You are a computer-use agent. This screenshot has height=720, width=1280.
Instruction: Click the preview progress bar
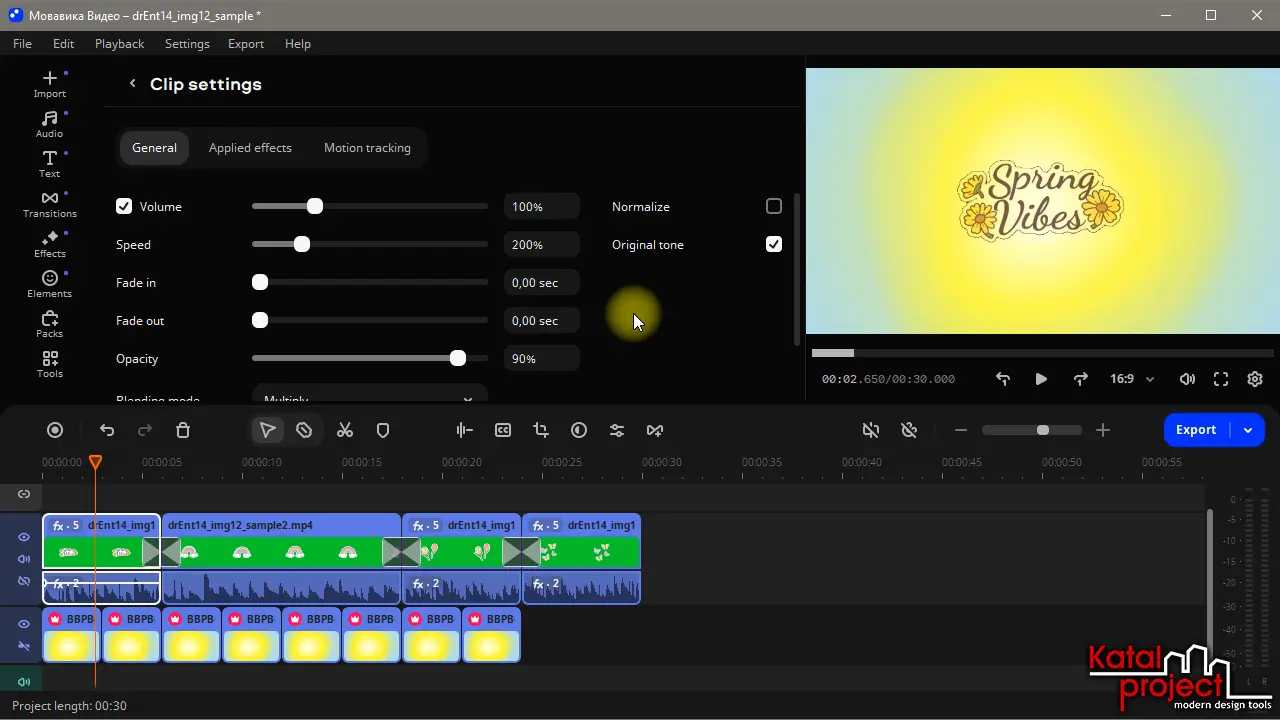point(1043,353)
